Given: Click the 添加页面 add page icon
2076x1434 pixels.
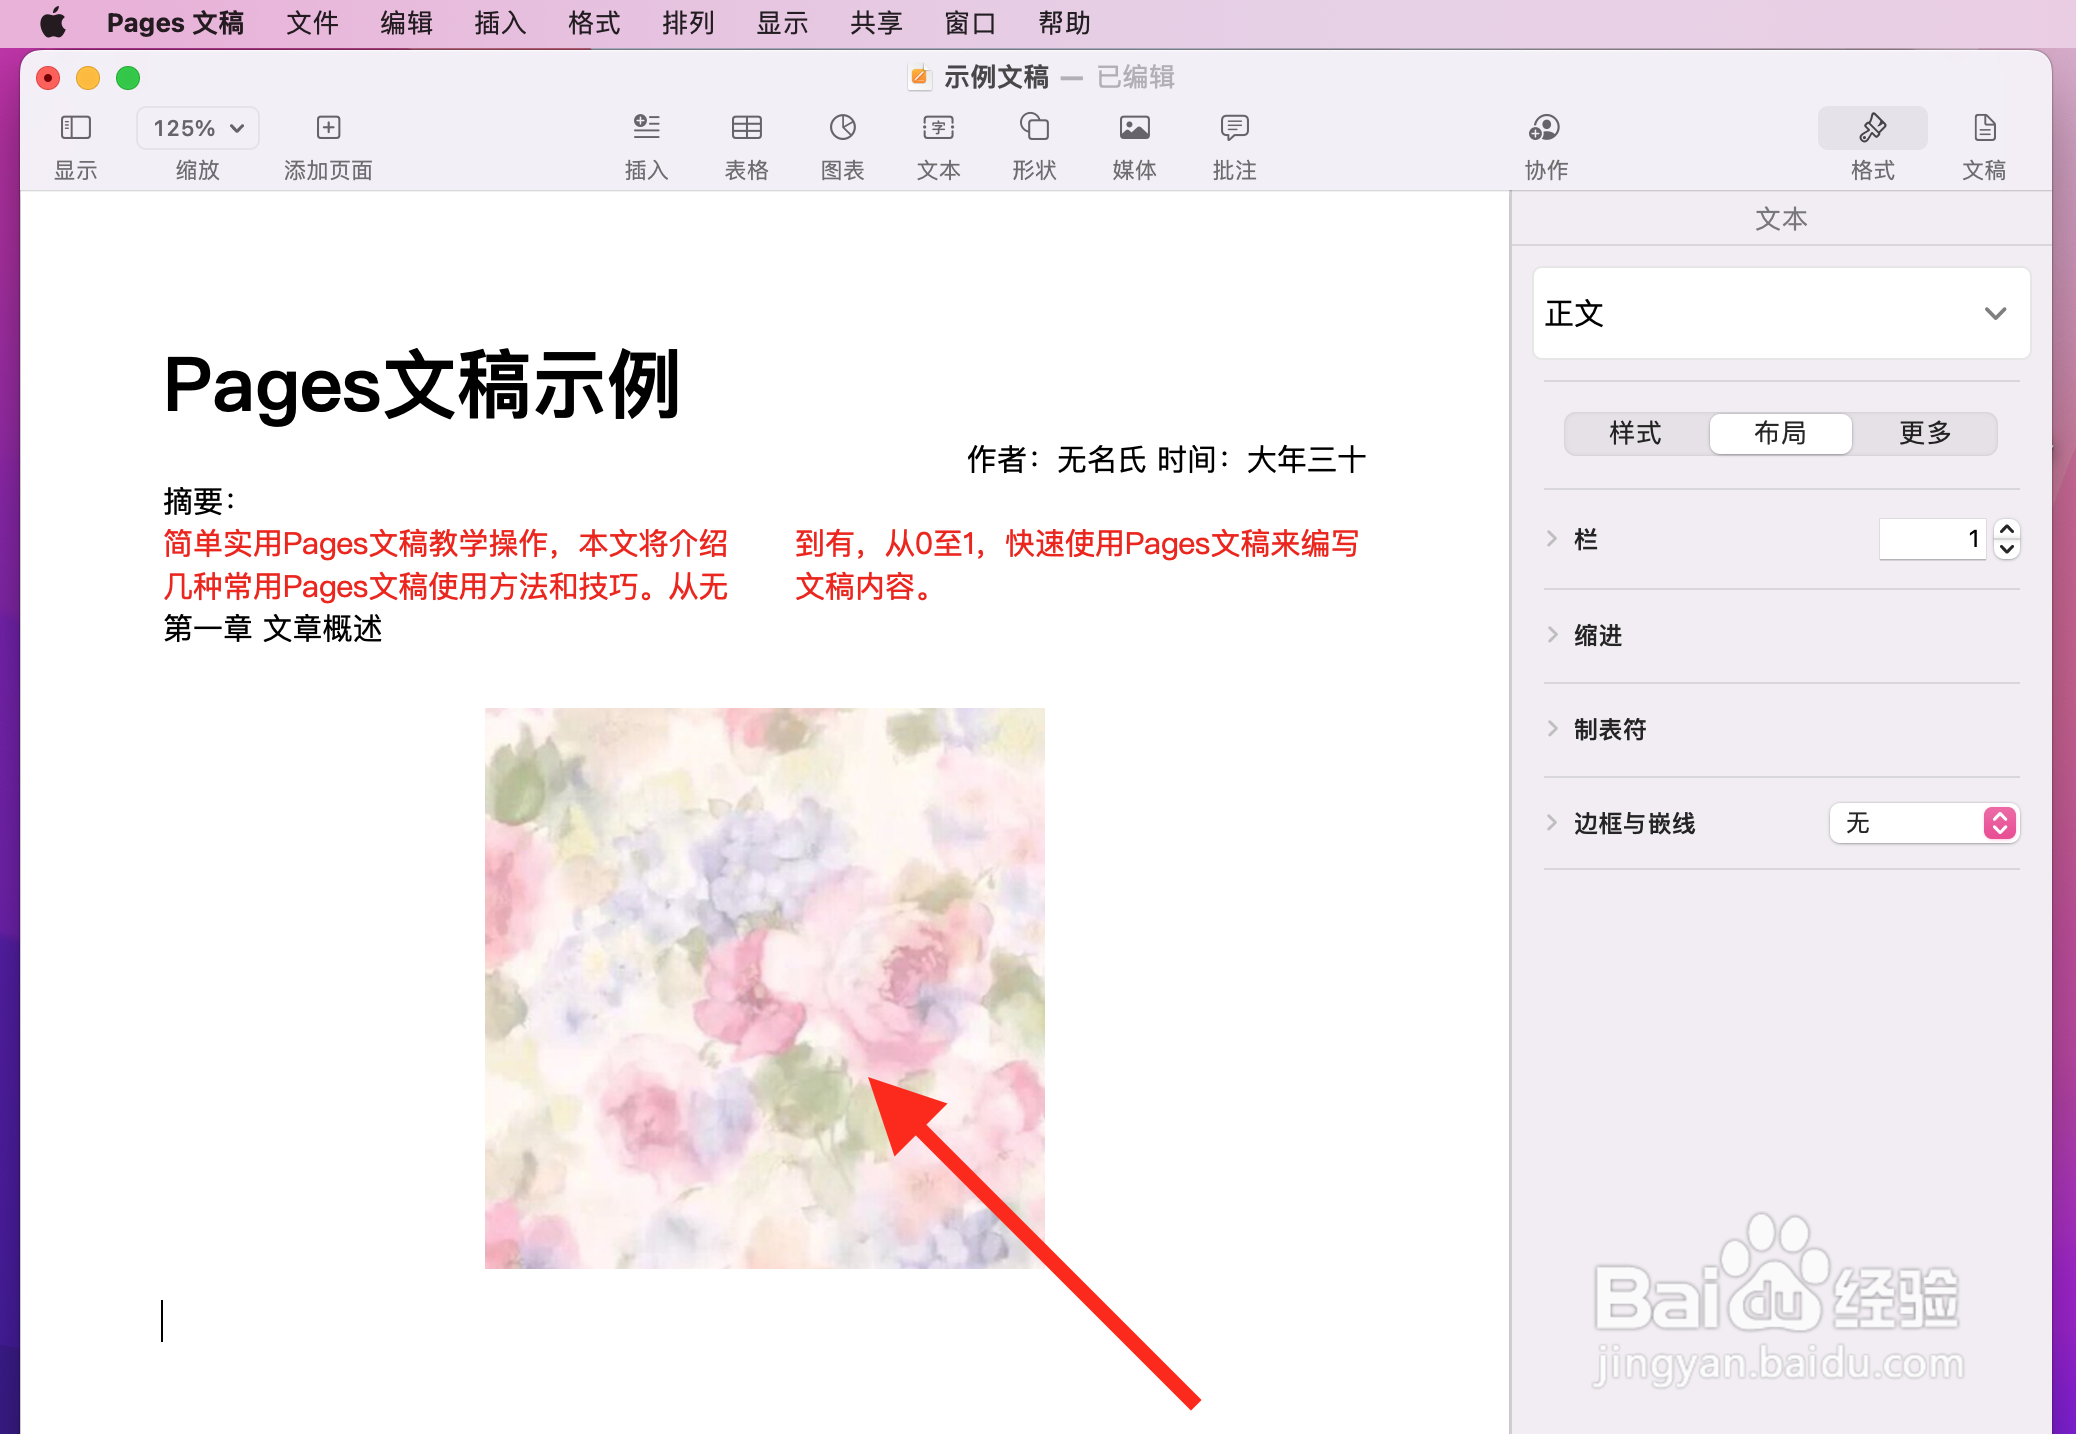Looking at the screenshot, I should 328,128.
